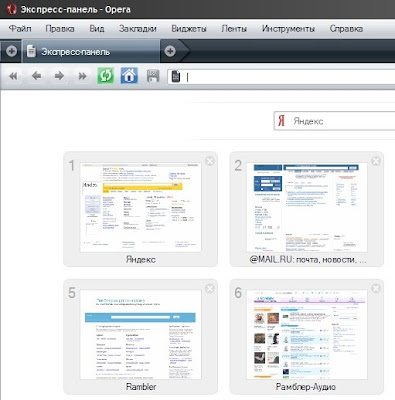This screenshot has height=400, width=395.
Task: Open speed dial thumbnail 5 Rambler
Action: coord(140,334)
